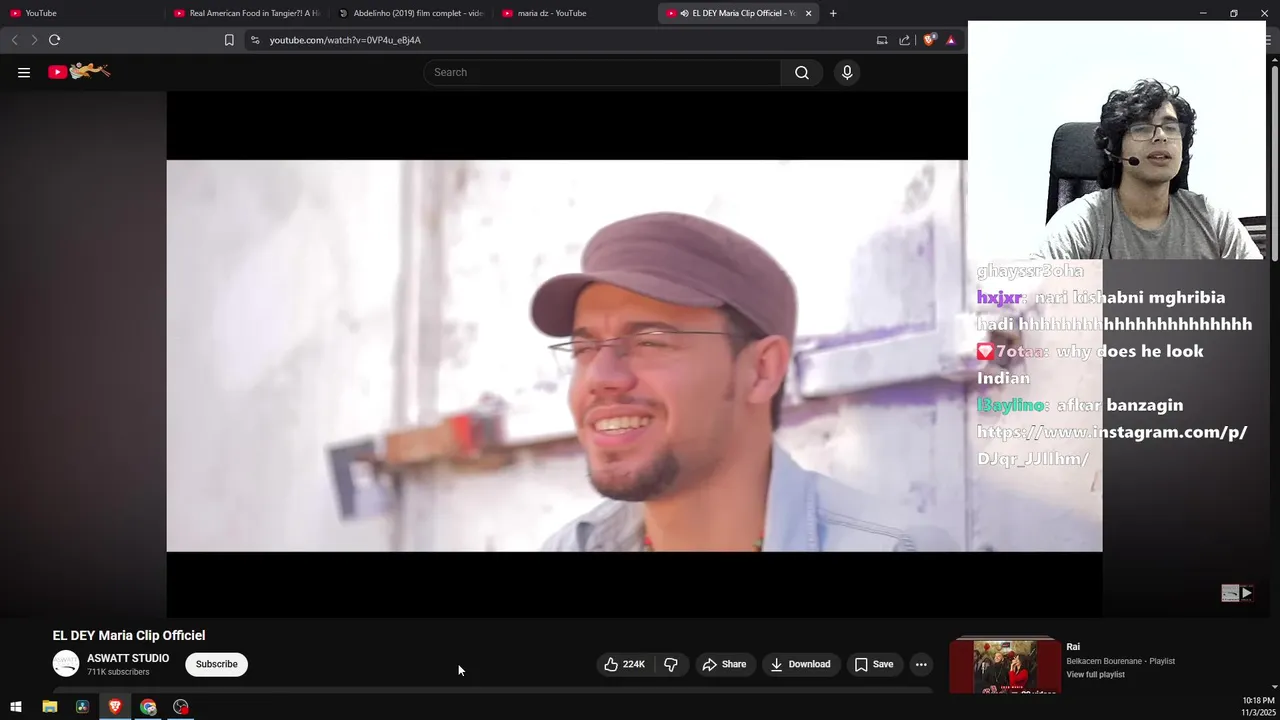This screenshot has height=720, width=1280.
Task: Open ASWATT STUDIO channel name link
Action: coord(128,658)
